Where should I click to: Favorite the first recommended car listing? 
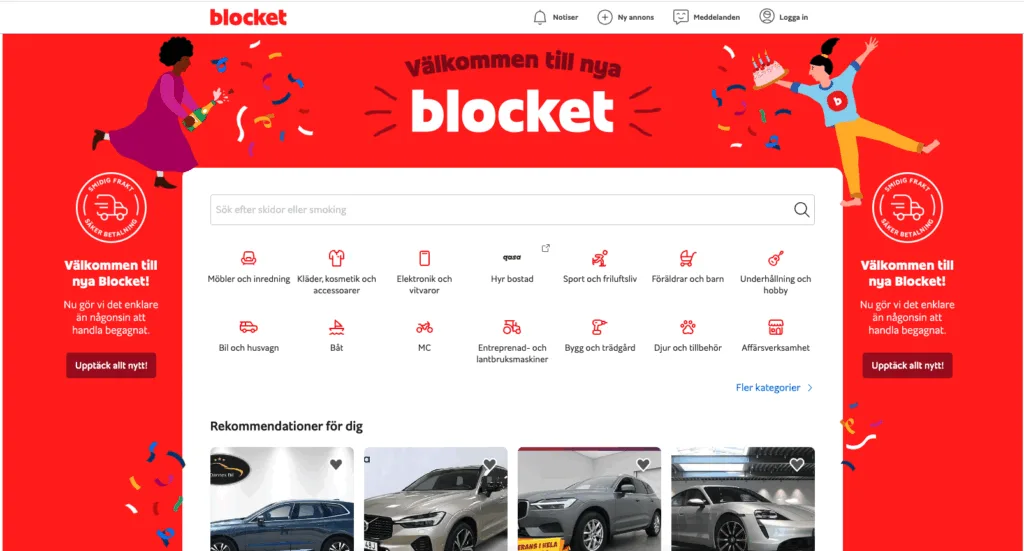(336, 464)
